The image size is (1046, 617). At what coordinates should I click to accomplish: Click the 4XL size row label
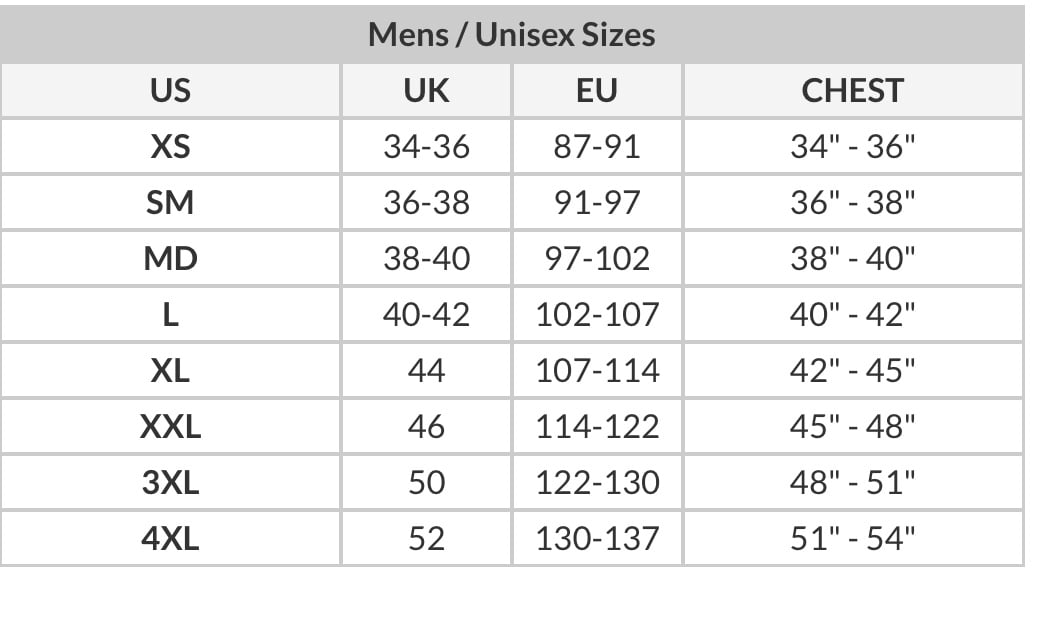pos(170,539)
